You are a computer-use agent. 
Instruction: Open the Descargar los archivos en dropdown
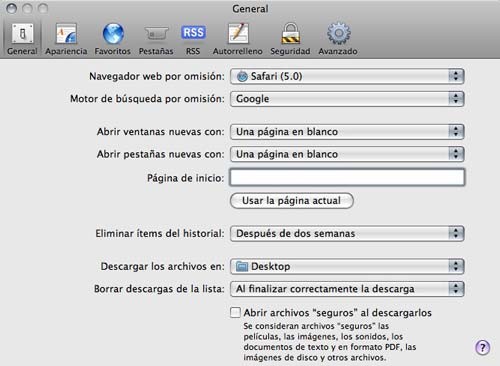tap(347, 266)
